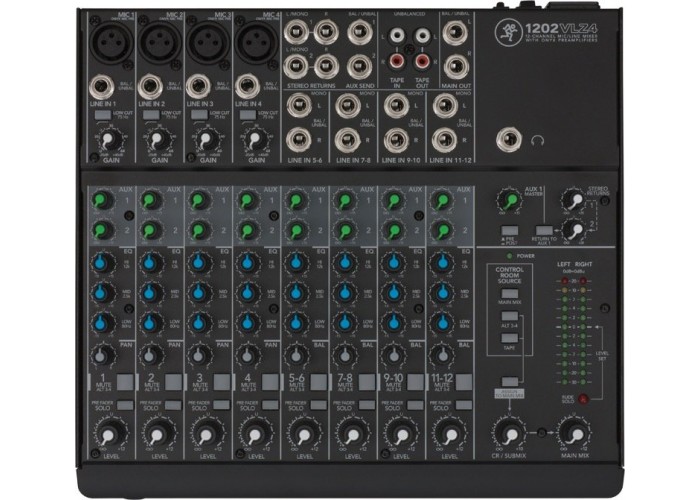Select the LINE IN 11-12 right jack
The height and width of the screenshot is (500, 700).
[x=445, y=140]
